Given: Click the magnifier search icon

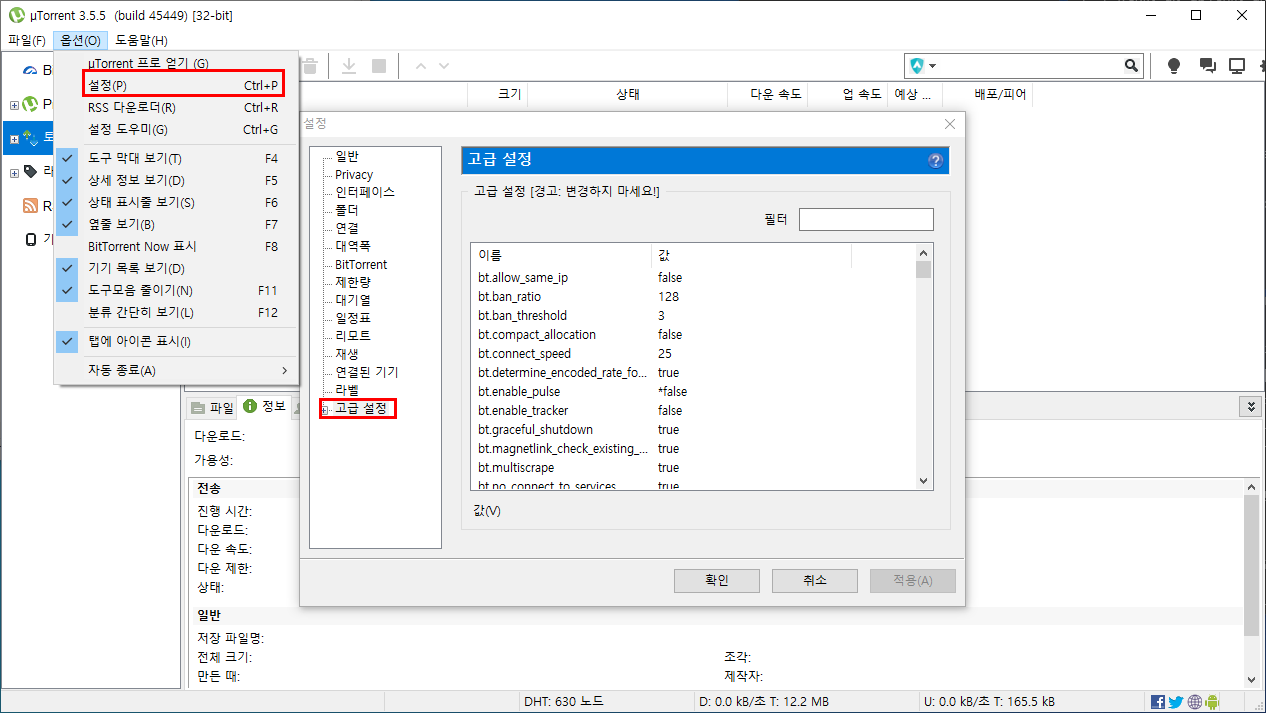Looking at the screenshot, I should (1131, 66).
